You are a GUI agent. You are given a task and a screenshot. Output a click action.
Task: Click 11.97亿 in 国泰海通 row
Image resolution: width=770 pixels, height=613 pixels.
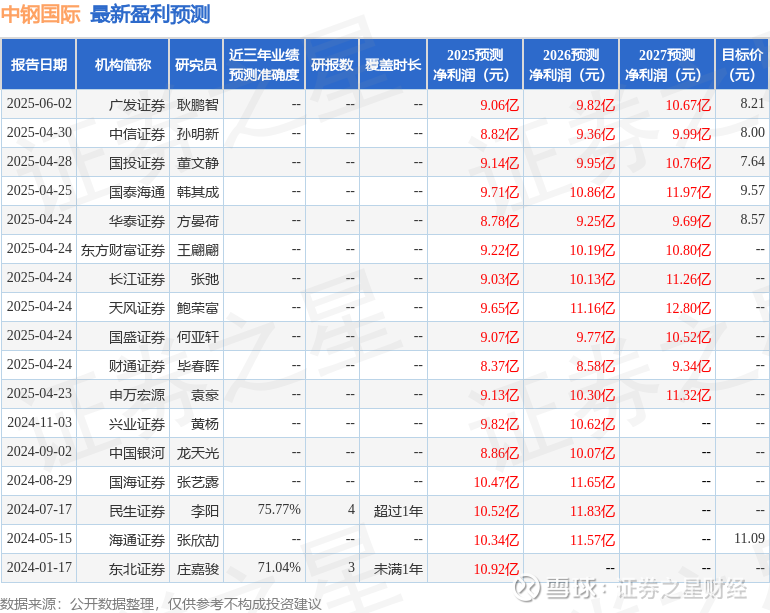[688, 192]
